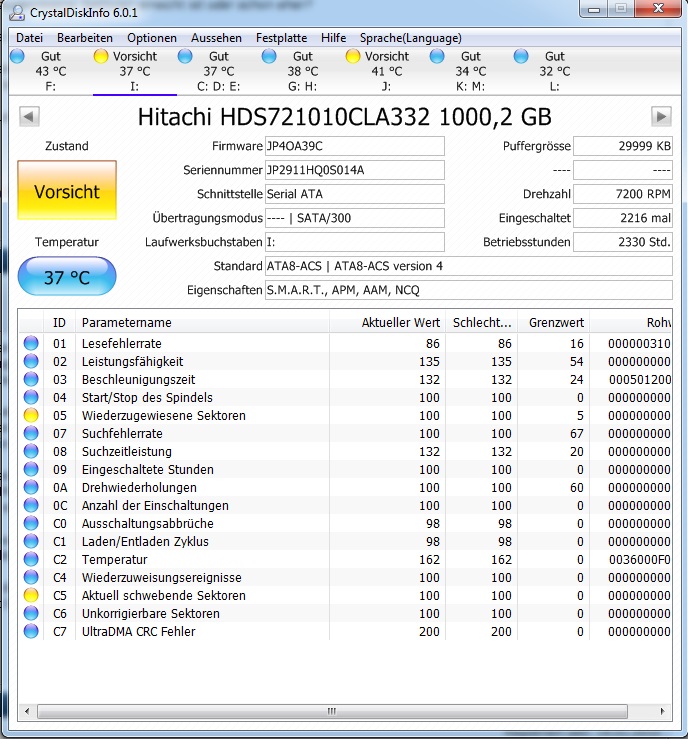688x739 pixels.
Task: Click the yellow Vorsicht health status button
Action: [x=67, y=190]
